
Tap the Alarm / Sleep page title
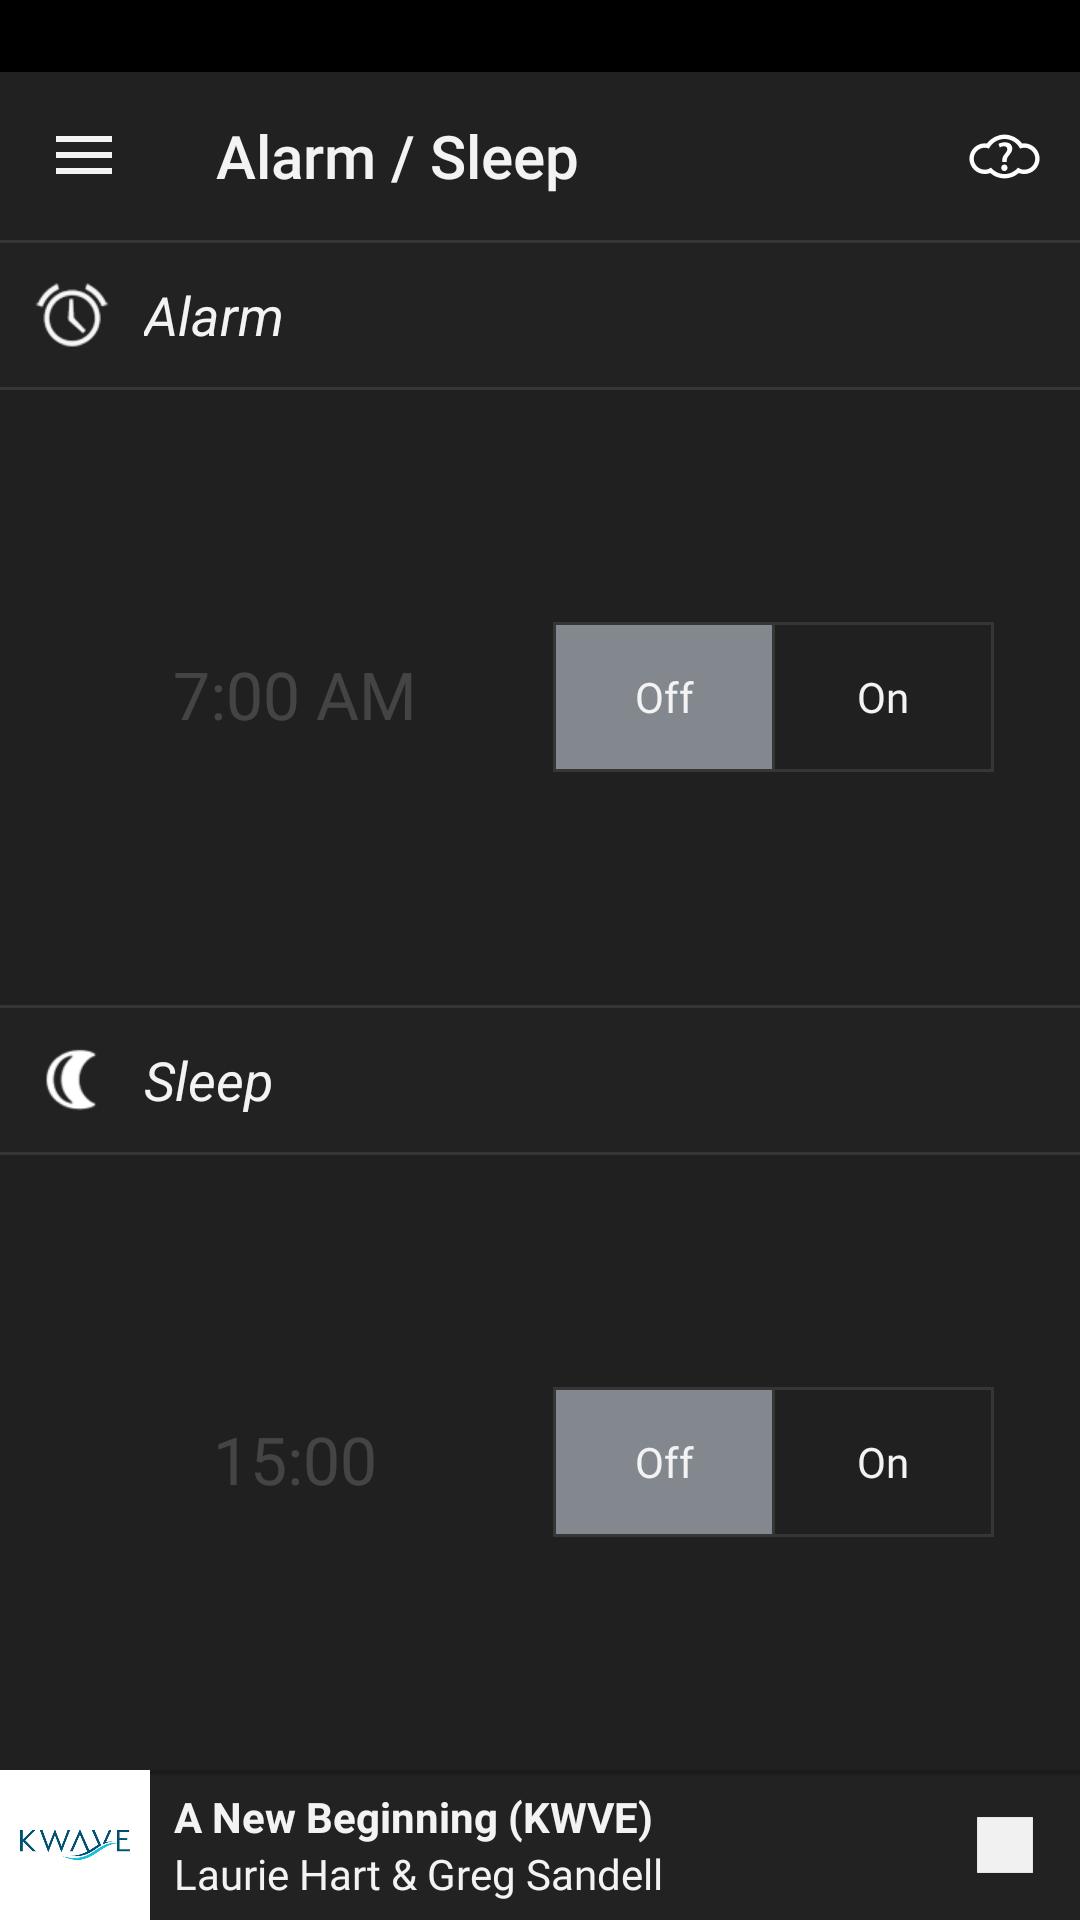[397, 158]
